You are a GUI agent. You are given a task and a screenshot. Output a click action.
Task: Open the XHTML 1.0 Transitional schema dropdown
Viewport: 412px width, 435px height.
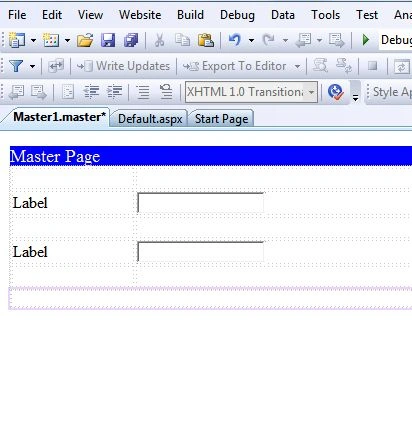tap(311, 92)
